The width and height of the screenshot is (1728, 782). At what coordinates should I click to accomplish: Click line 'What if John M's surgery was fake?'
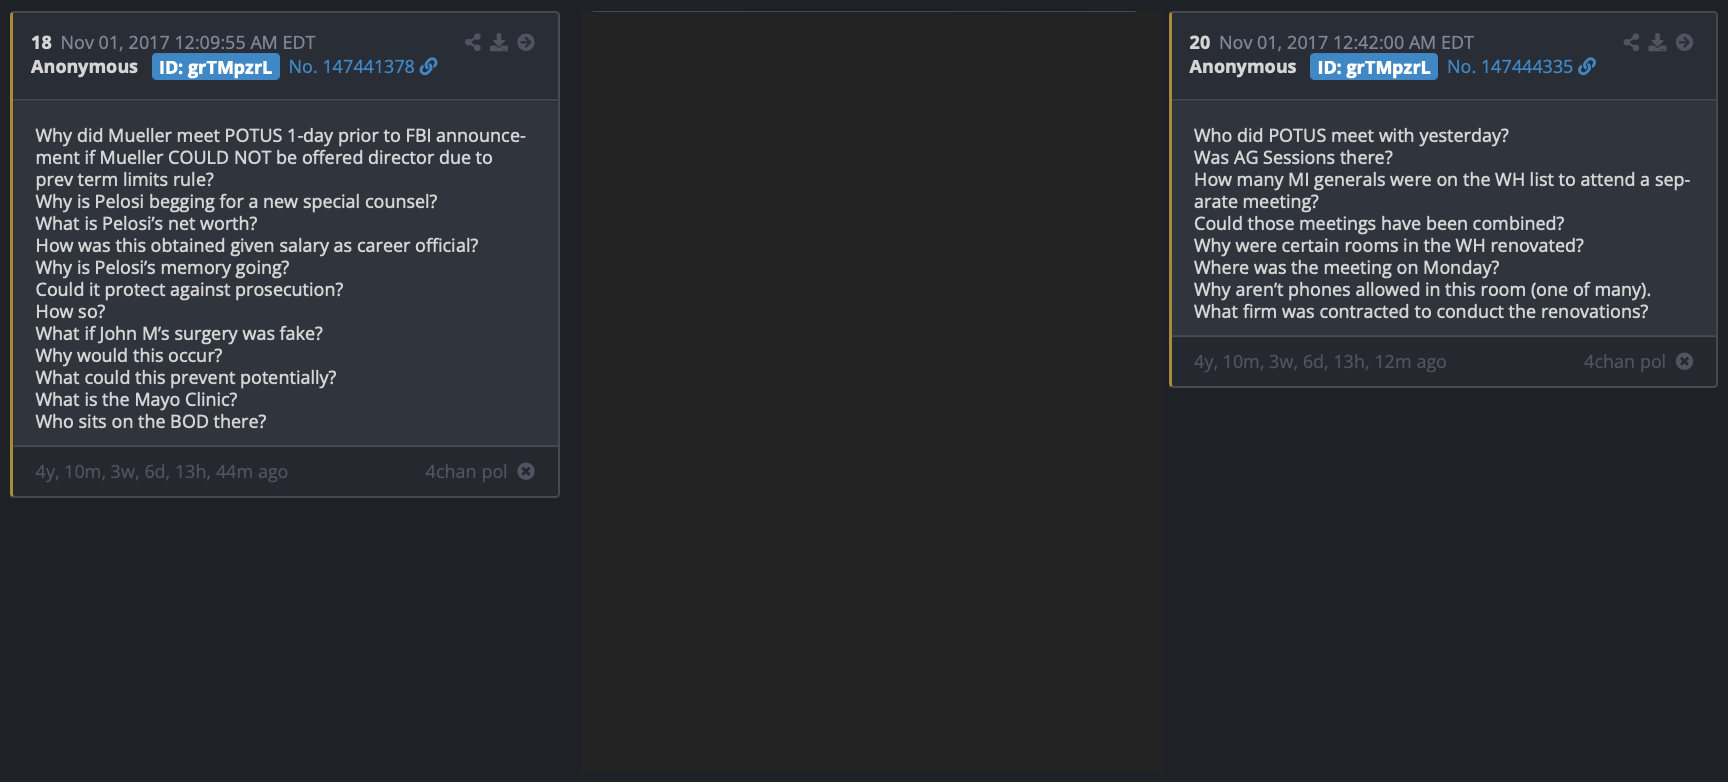point(179,333)
